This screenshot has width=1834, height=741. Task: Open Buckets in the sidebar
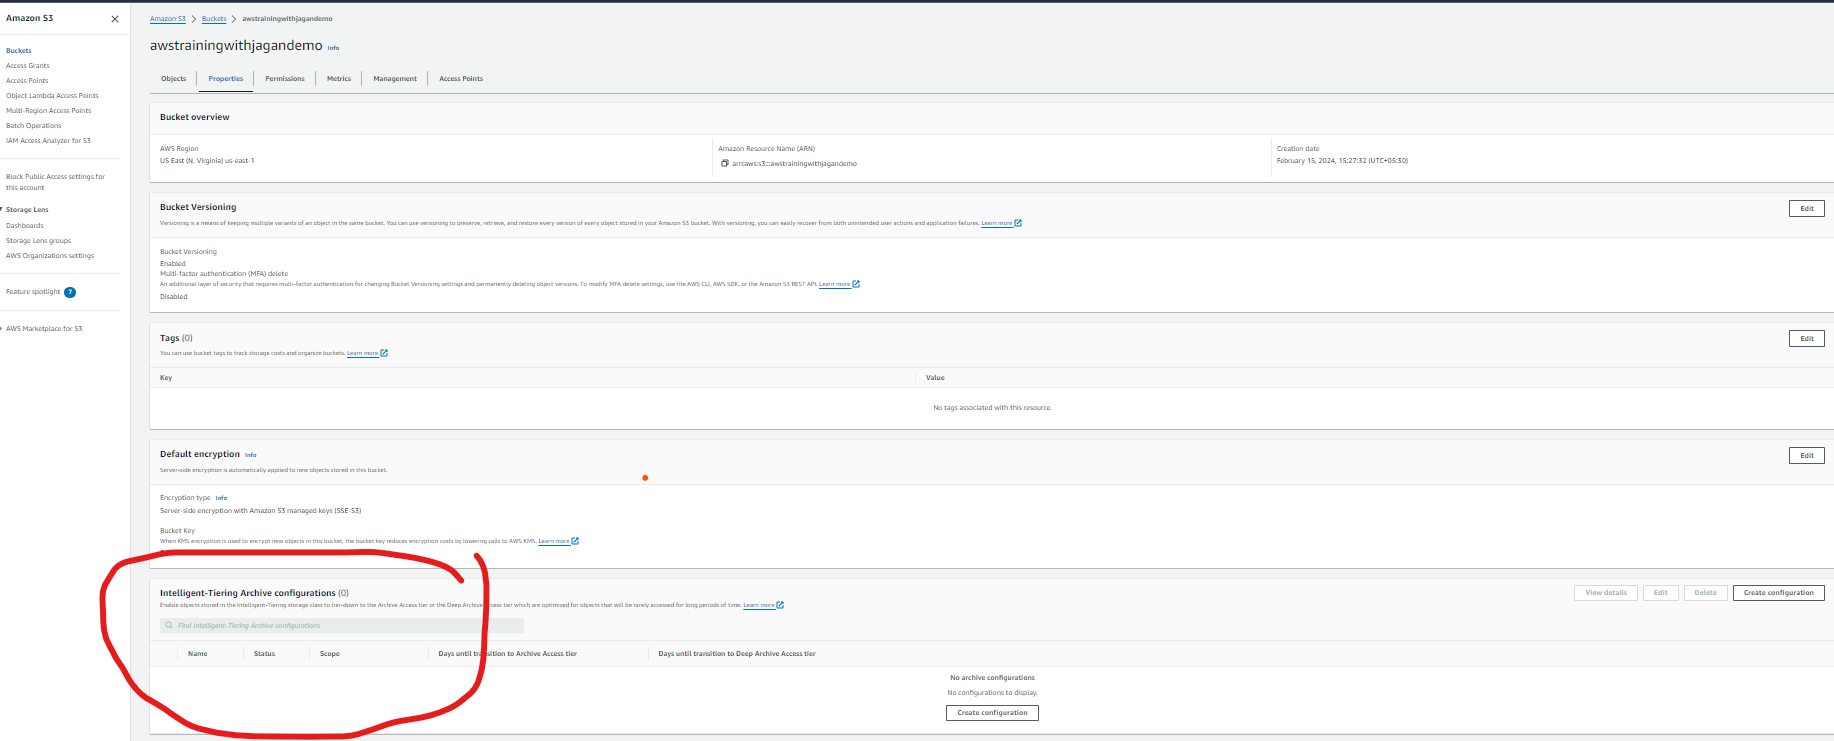pos(19,50)
